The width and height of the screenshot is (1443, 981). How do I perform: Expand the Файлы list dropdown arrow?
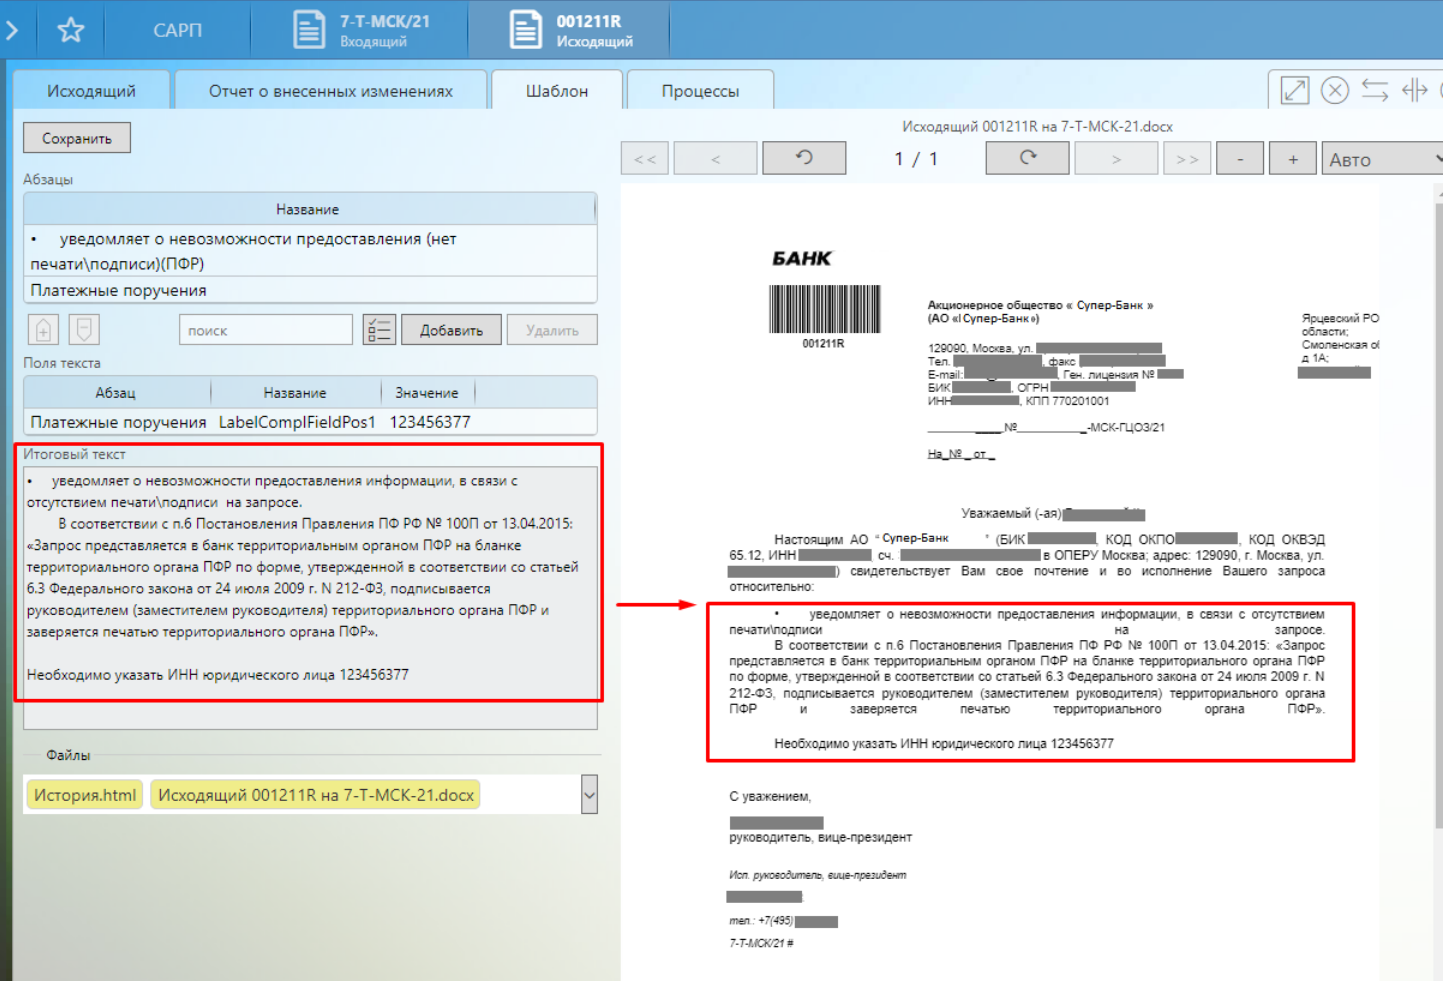(x=589, y=795)
